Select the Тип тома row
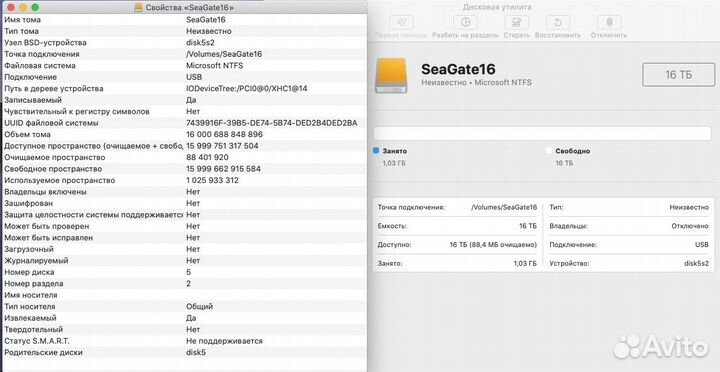The image size is (720, 372). click(x=184, y=31)
